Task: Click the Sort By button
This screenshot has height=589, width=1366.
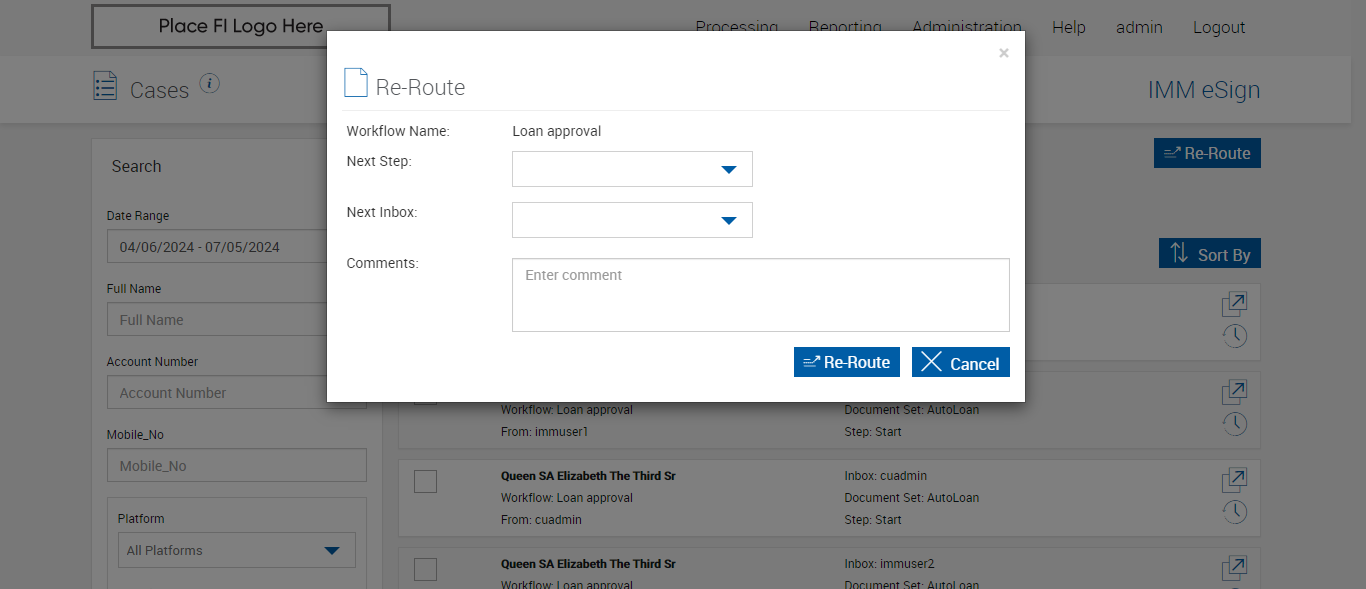Action: coord(1209,254)
